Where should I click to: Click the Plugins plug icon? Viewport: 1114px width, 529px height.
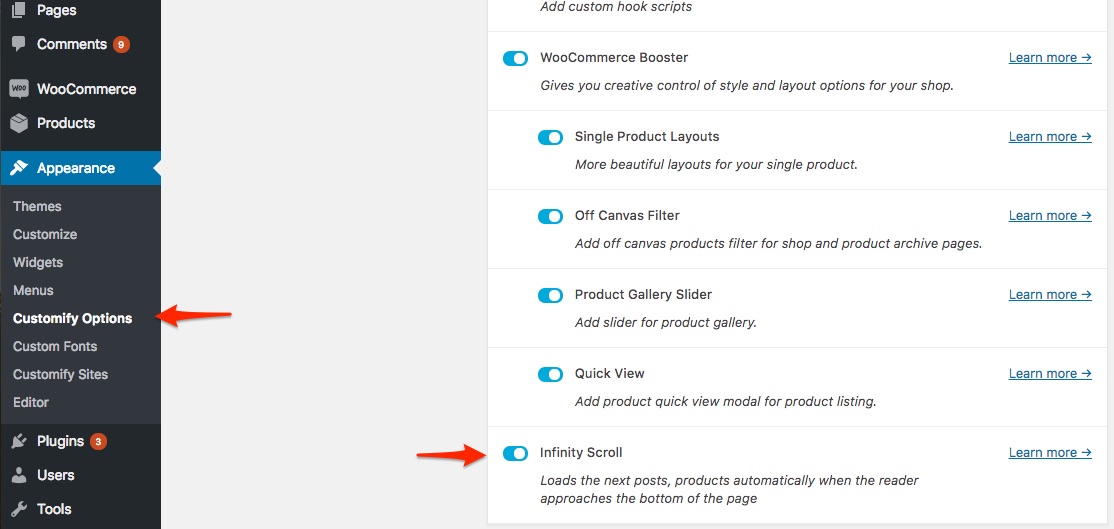point(19,442)
